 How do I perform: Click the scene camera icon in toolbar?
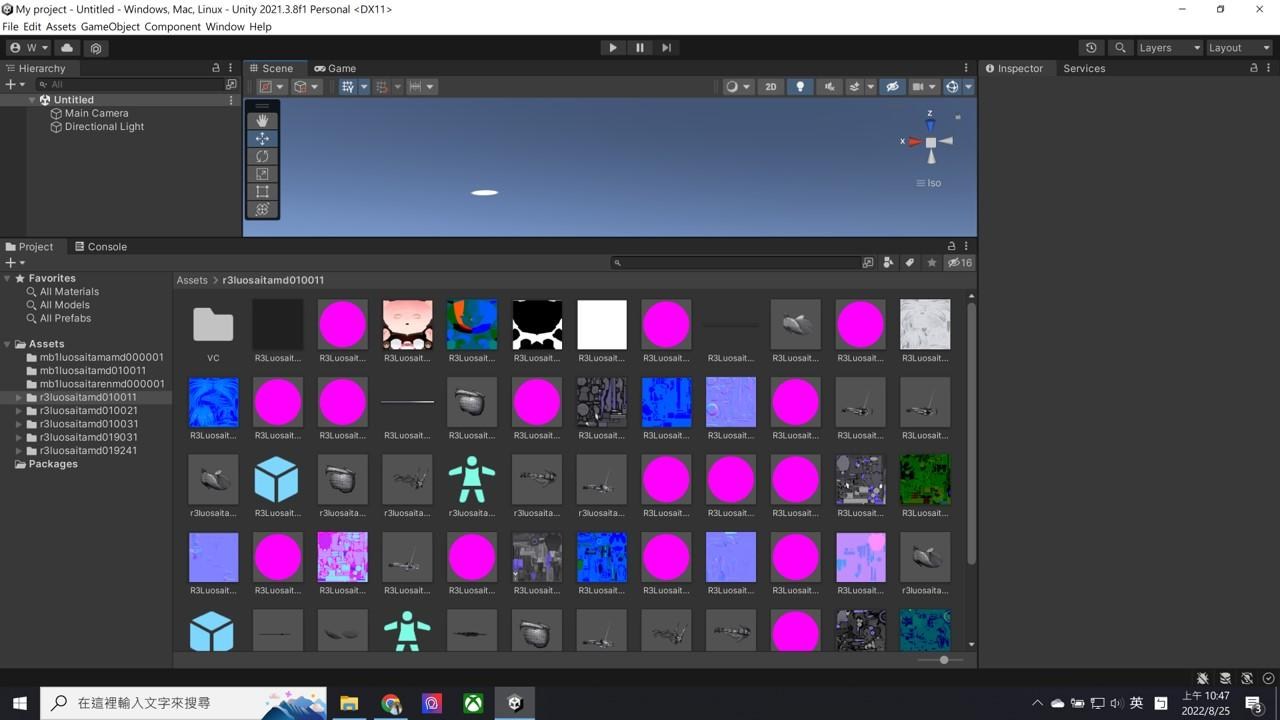917,86
